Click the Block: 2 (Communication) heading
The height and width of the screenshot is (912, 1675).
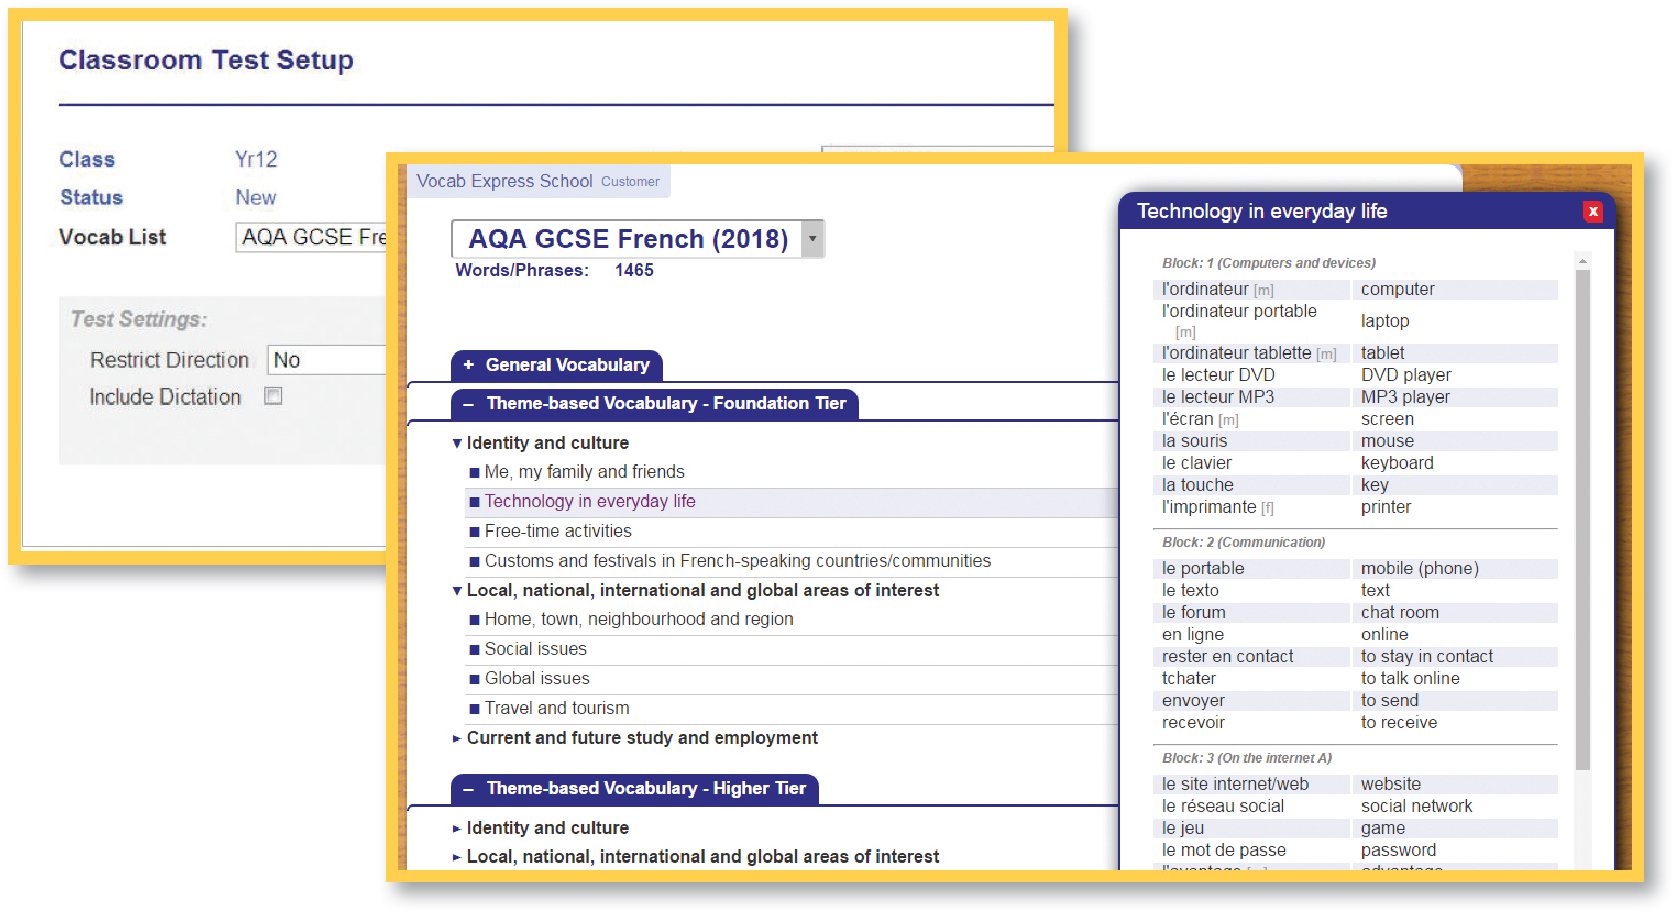click(x=1243, y=543)
